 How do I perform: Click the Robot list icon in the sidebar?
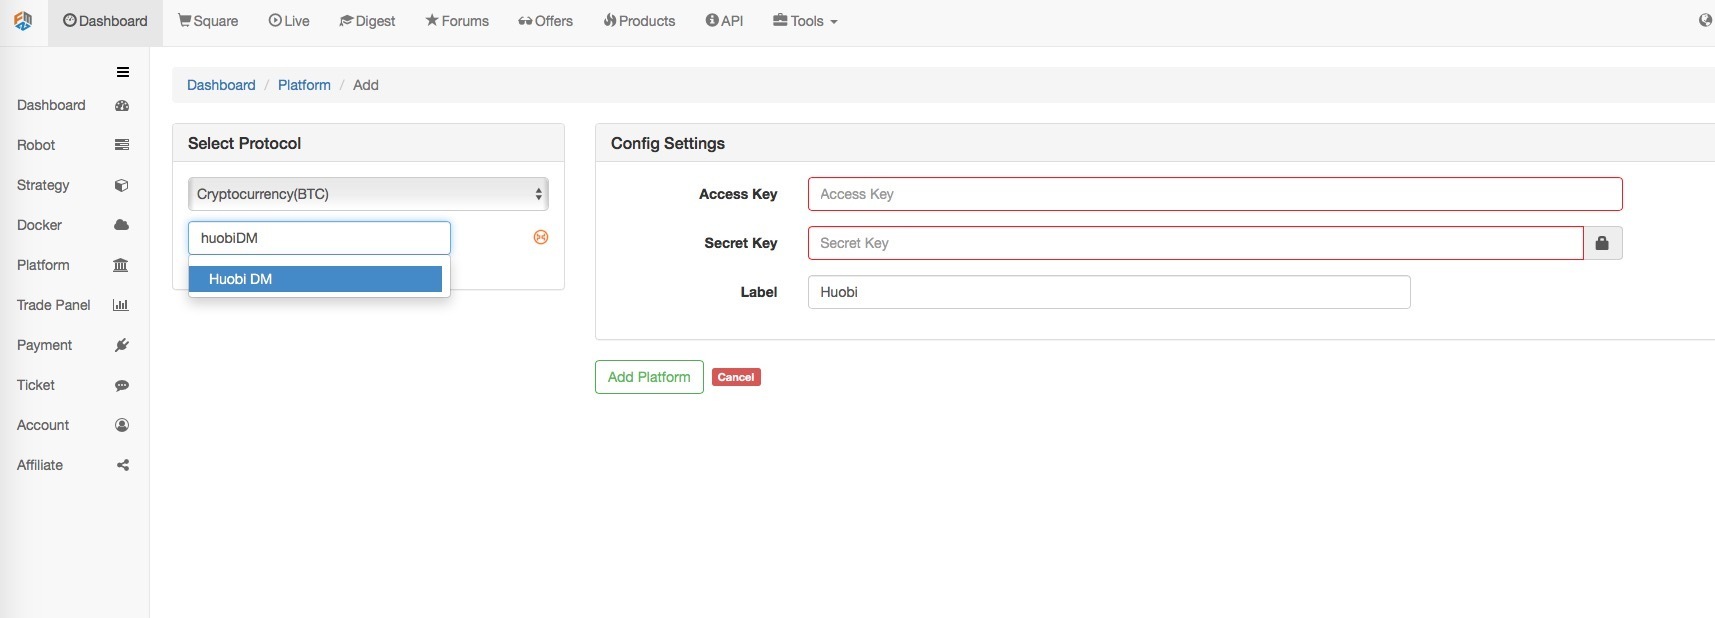(122, 145)
